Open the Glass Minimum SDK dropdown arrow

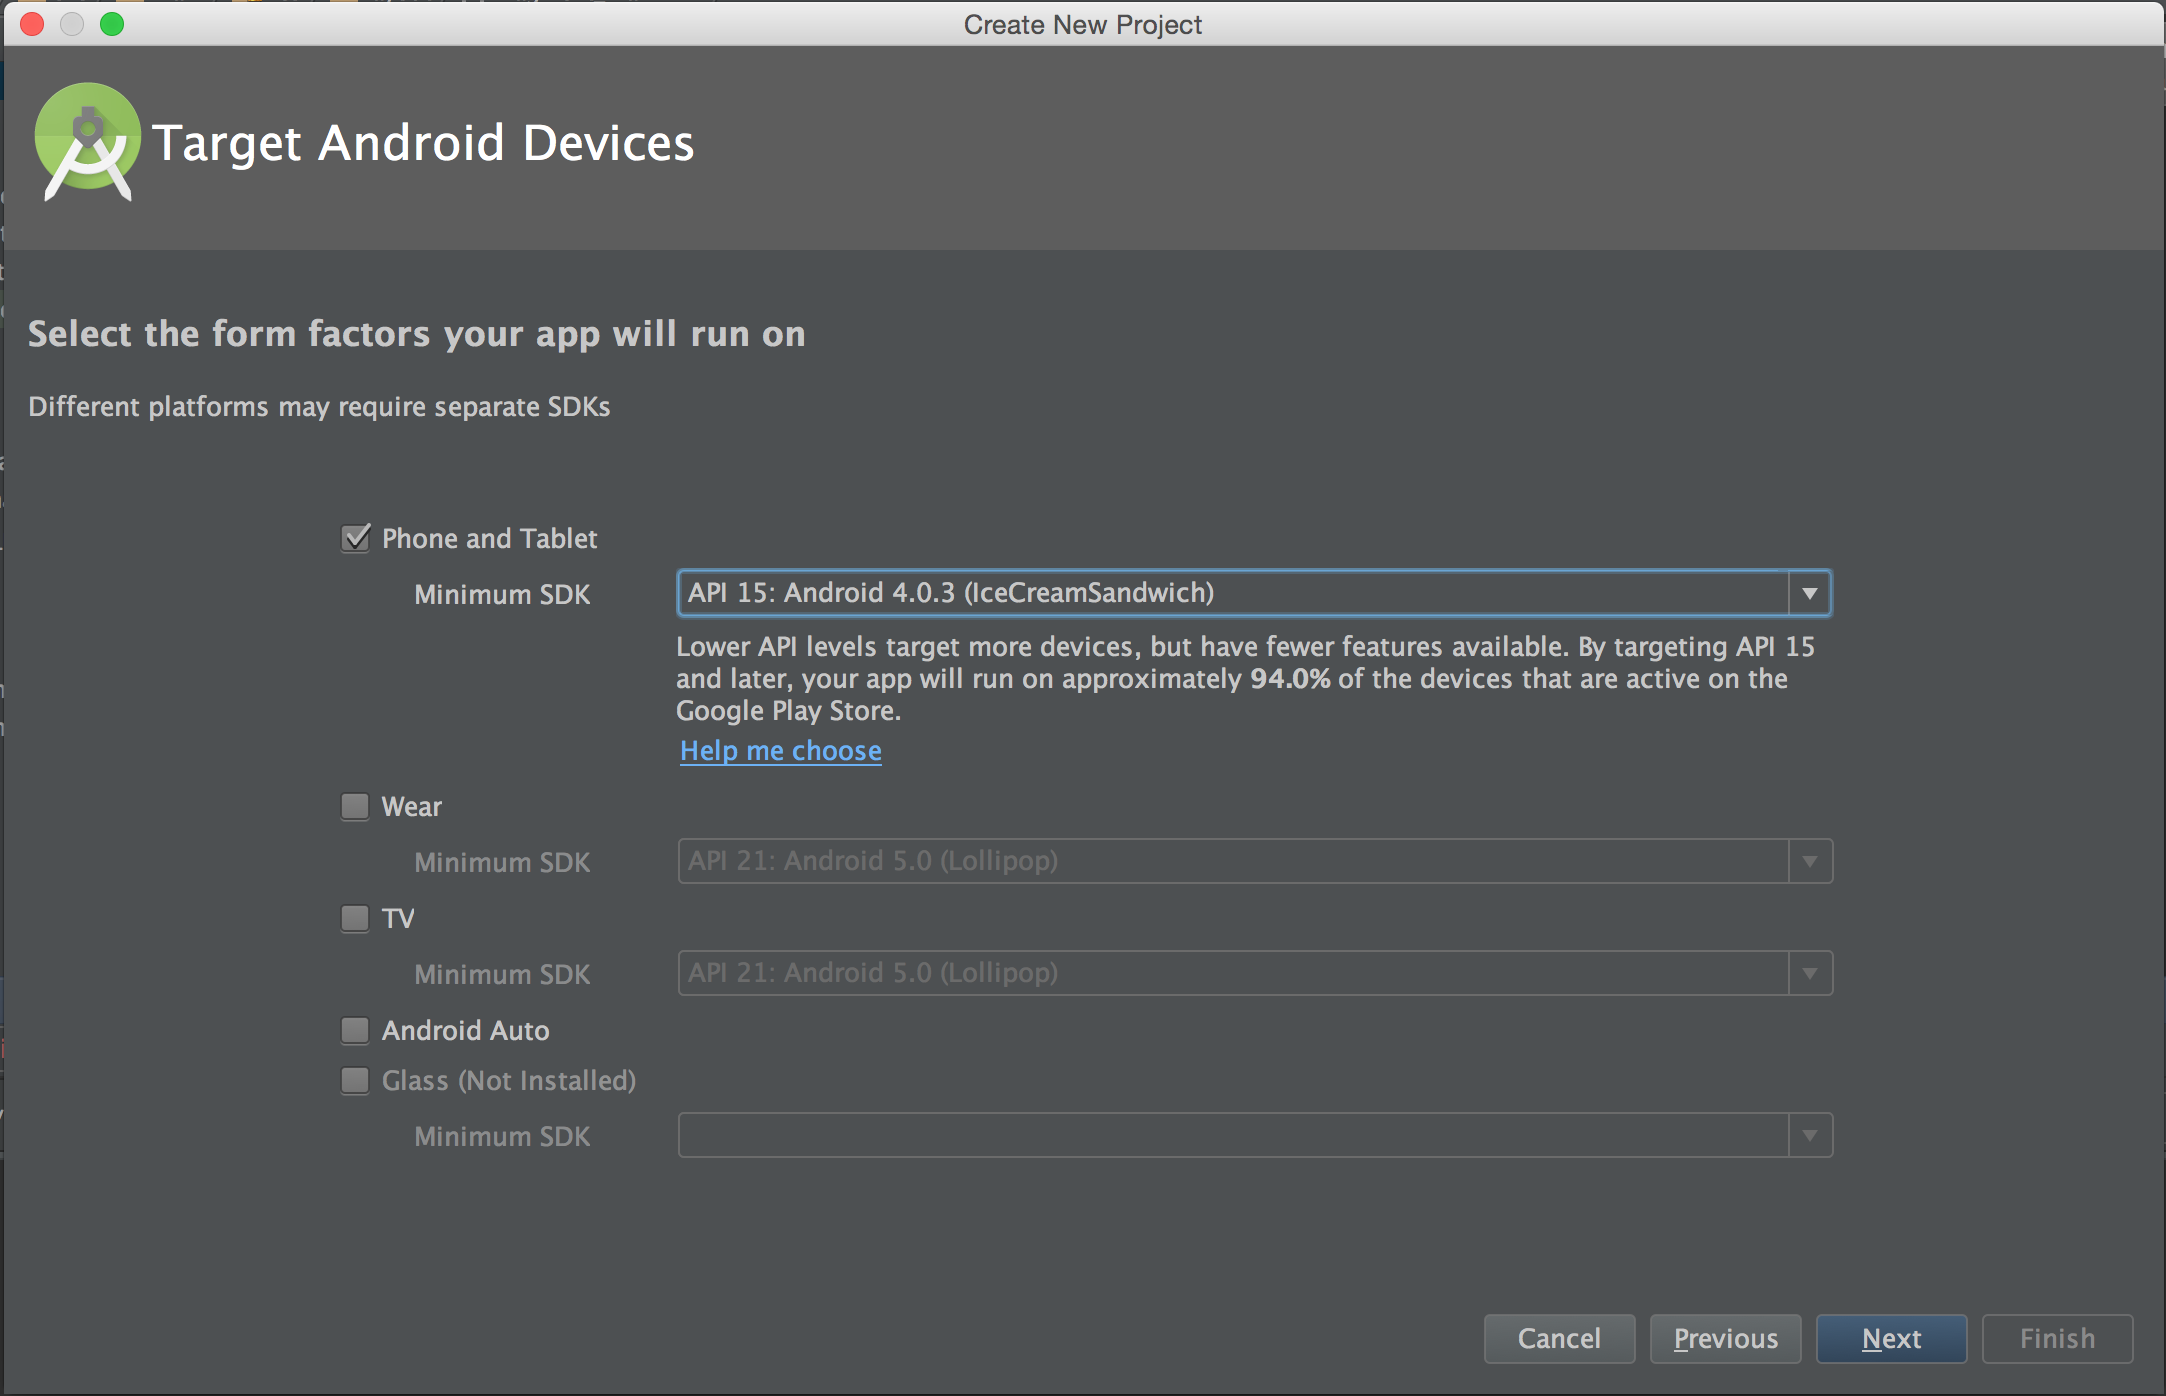click(x=1809, y=1135)
